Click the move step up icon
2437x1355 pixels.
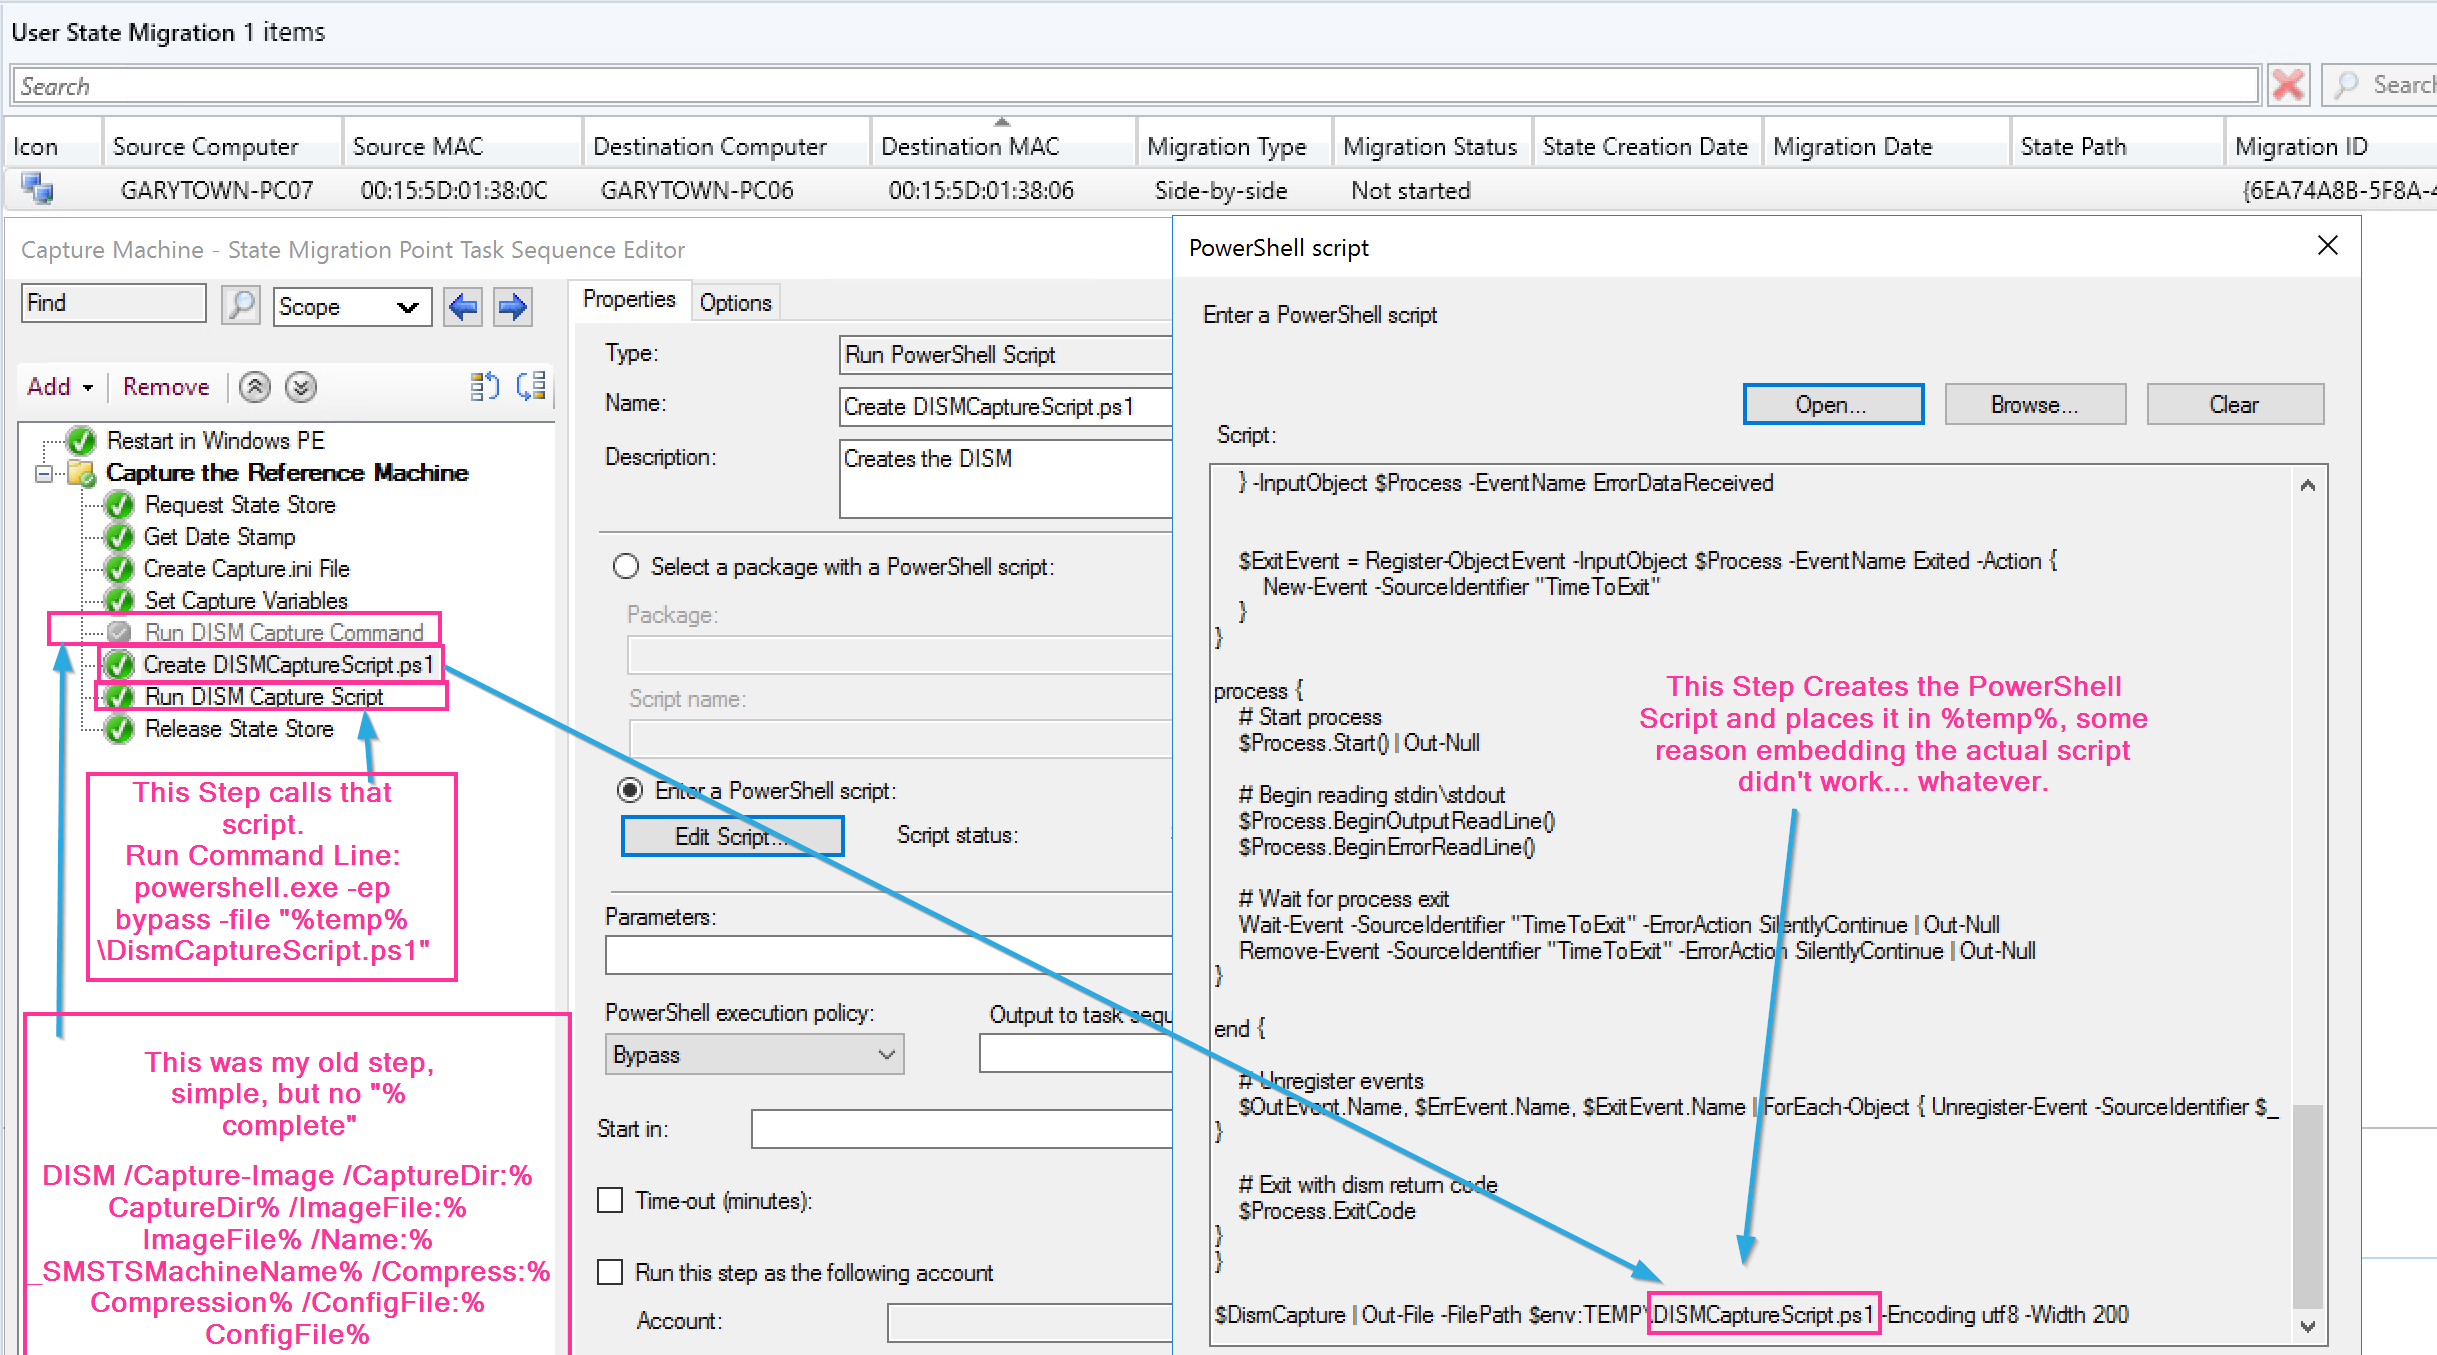255,387
